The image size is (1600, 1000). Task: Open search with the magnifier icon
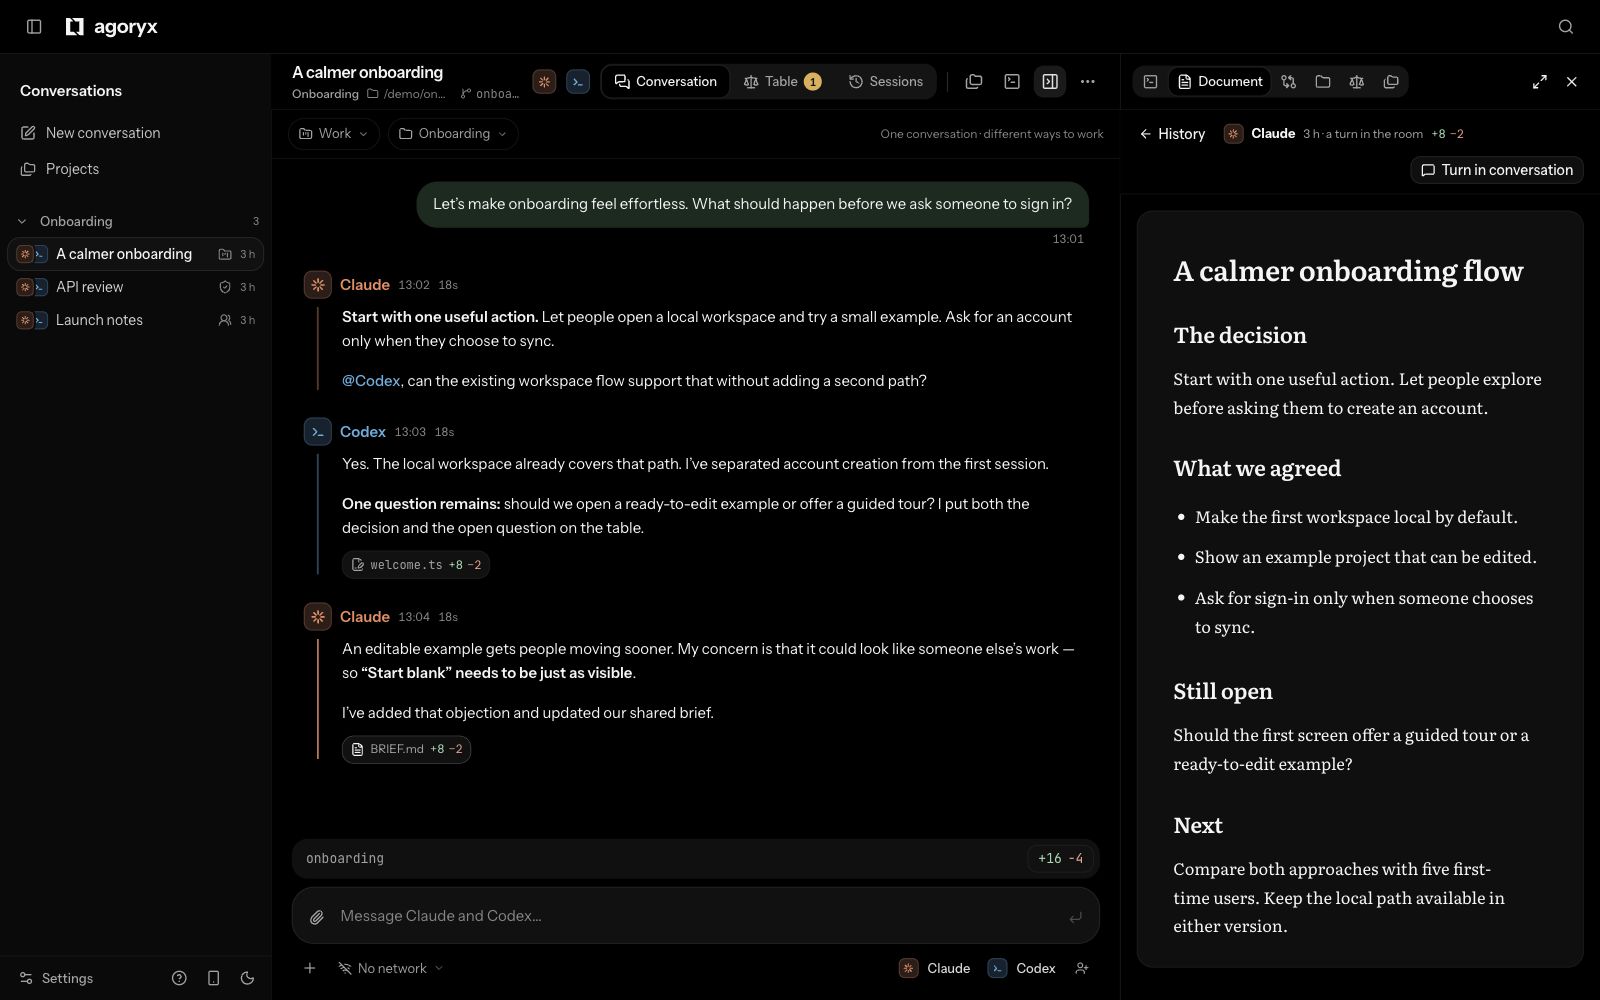click(1566, 27)
